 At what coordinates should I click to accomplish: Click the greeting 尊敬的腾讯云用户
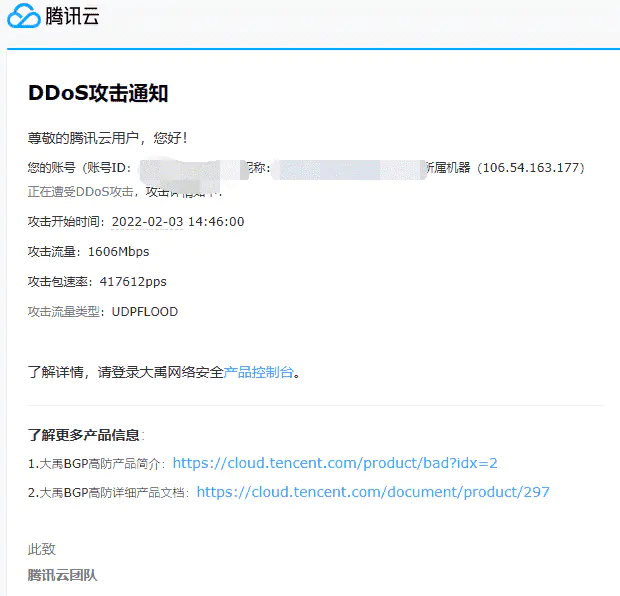tap(83, 138)
